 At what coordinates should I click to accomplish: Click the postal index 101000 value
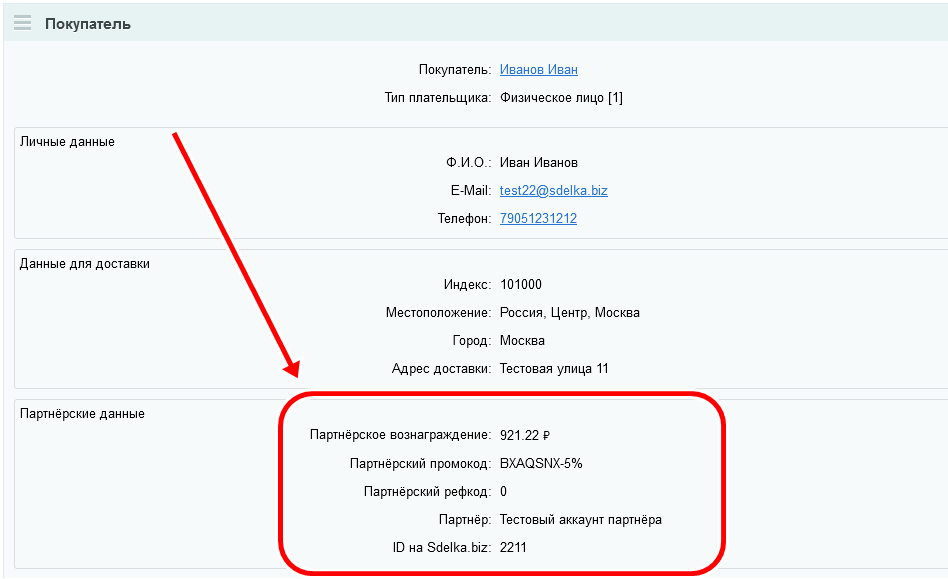[x=522, y=284]
